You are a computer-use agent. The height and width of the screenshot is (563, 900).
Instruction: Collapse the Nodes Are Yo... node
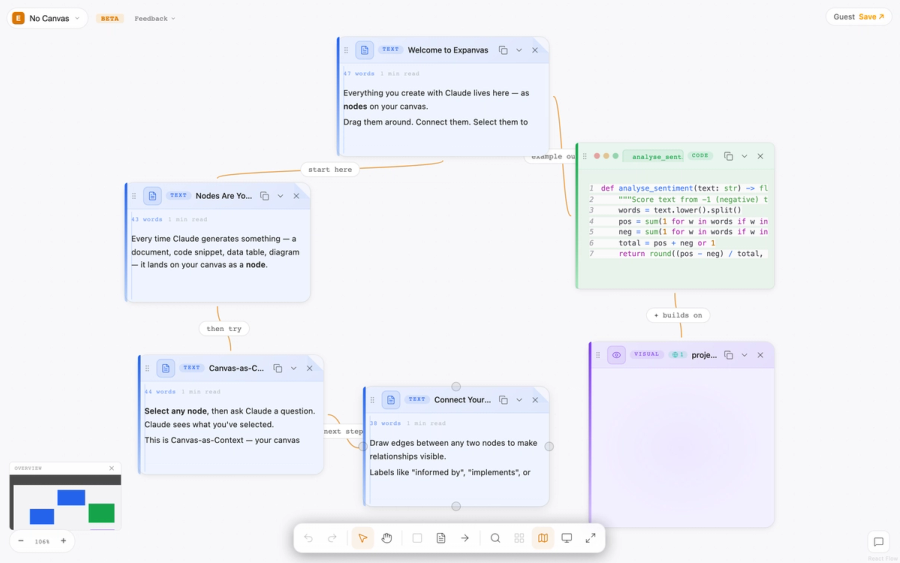[x=280, y=196]
